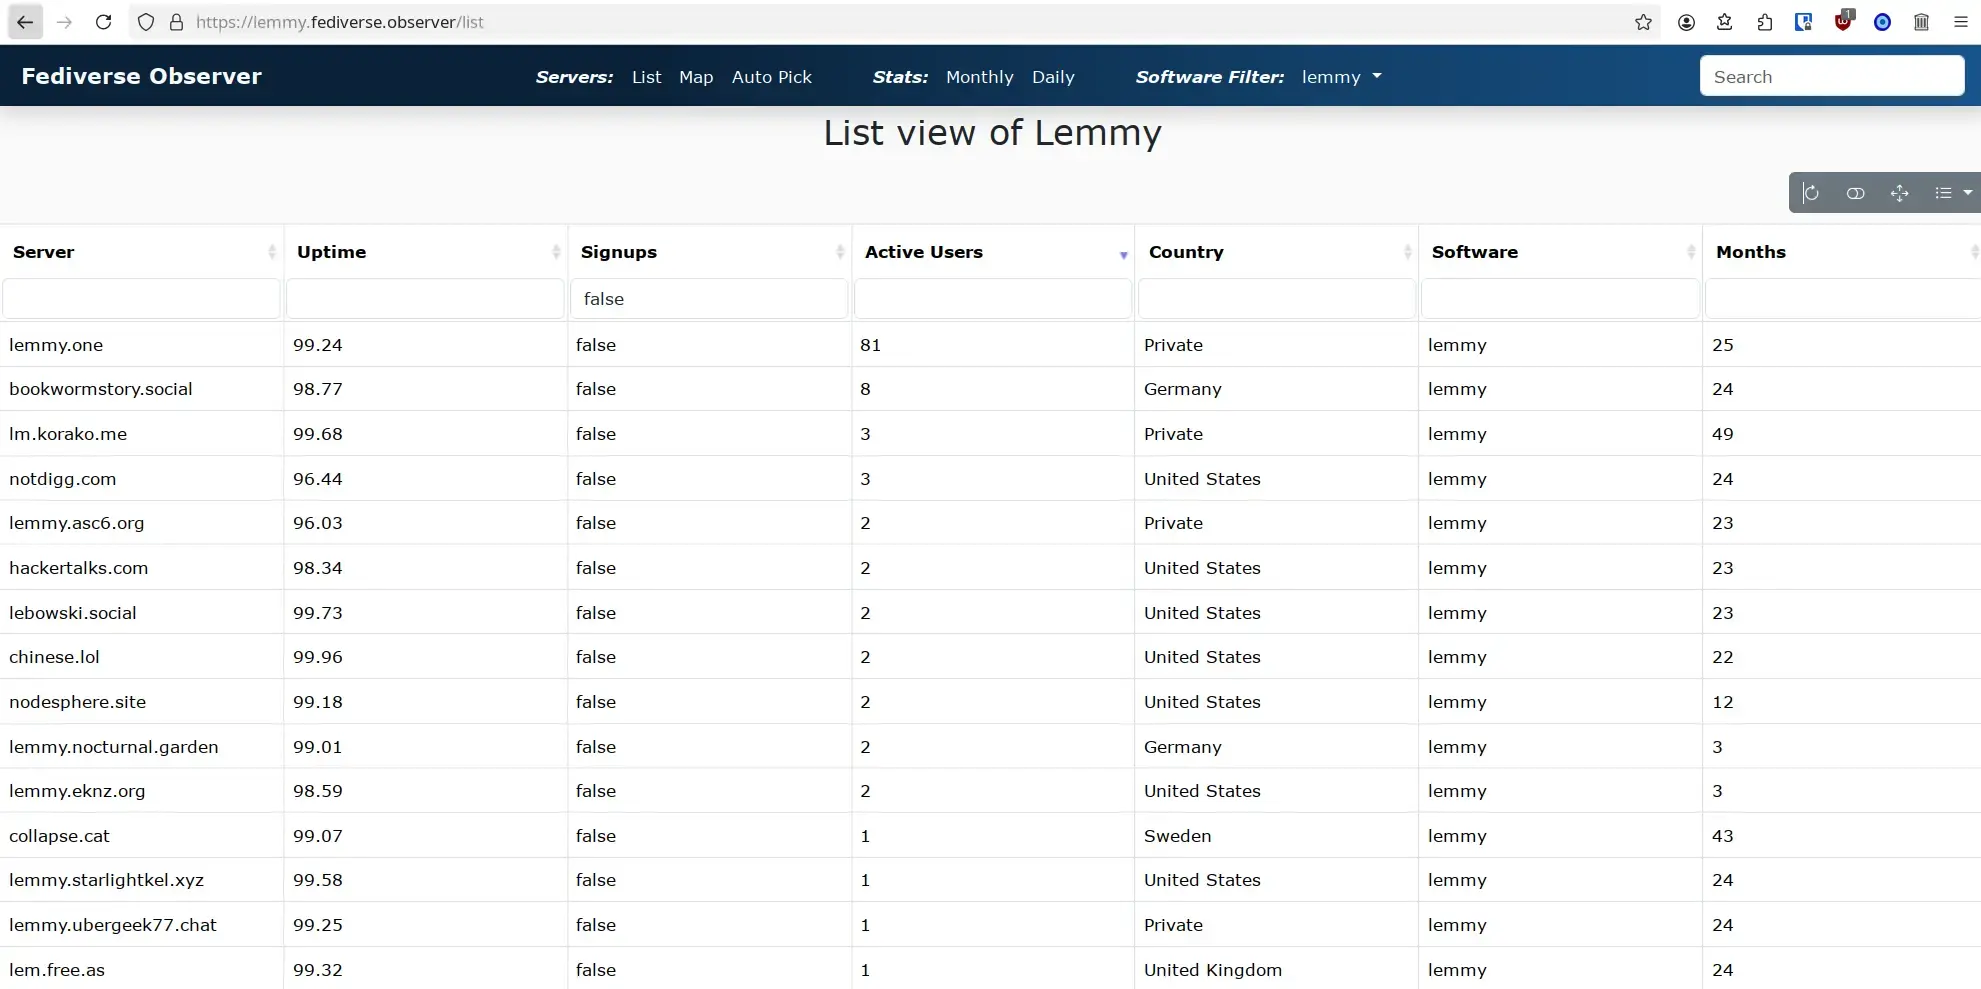
Task: Click the Active Users filter field
Action: coord(993,299)
